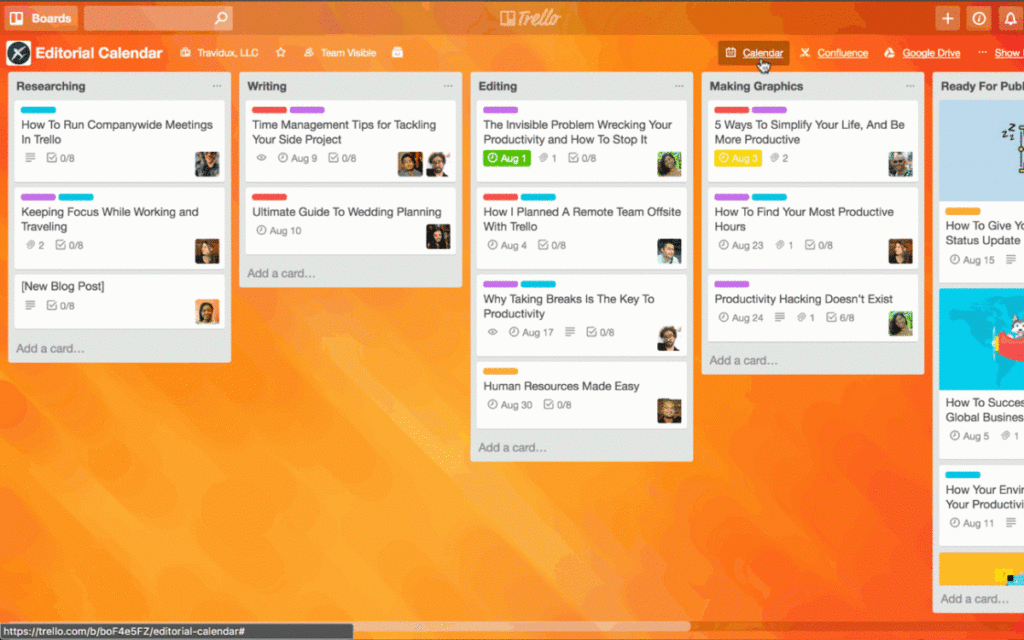Click the attachment badge on 5 Ways To Simplify card

tap(779, 158)
